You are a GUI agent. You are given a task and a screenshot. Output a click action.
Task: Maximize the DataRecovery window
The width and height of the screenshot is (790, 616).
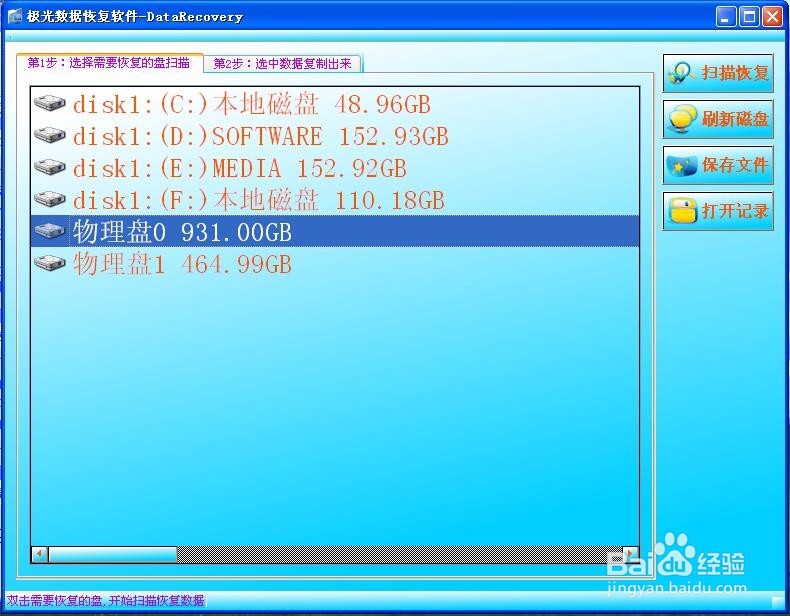[x=749, y=17]
